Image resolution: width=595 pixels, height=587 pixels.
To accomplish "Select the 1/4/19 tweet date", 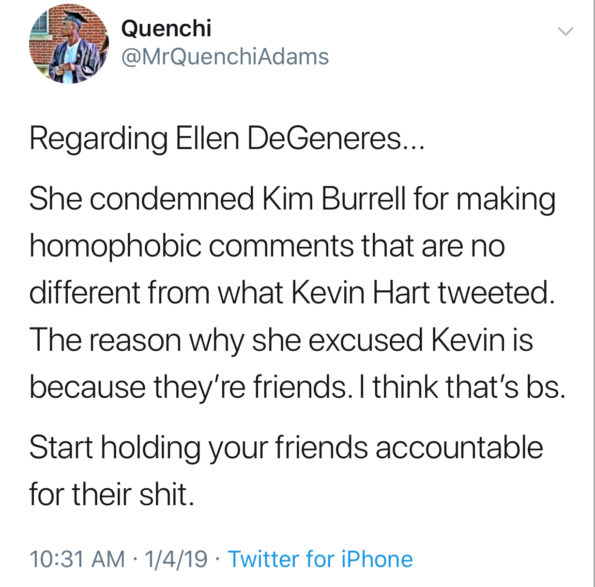I will click(x=176, y=559).
